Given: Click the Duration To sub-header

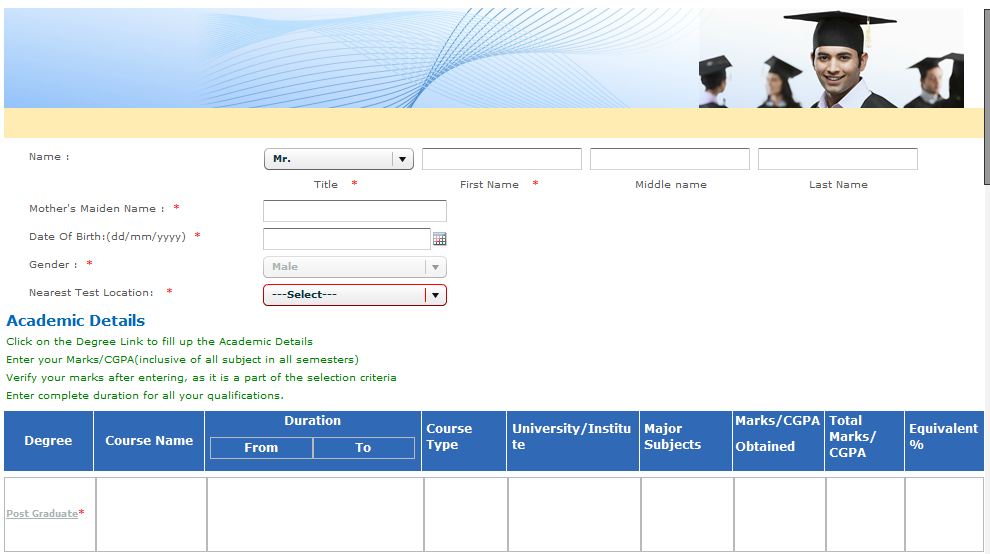Looking at the screenshot, I should 363,448.
